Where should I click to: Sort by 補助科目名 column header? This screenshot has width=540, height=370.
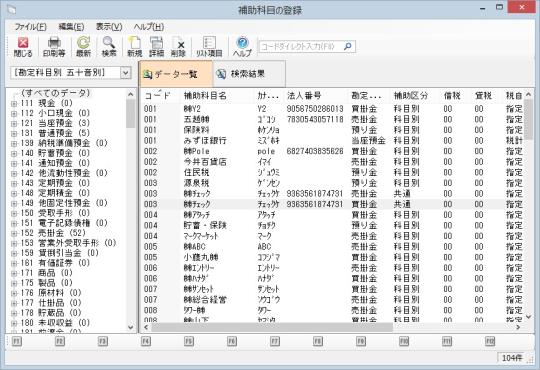click(217, 95)
